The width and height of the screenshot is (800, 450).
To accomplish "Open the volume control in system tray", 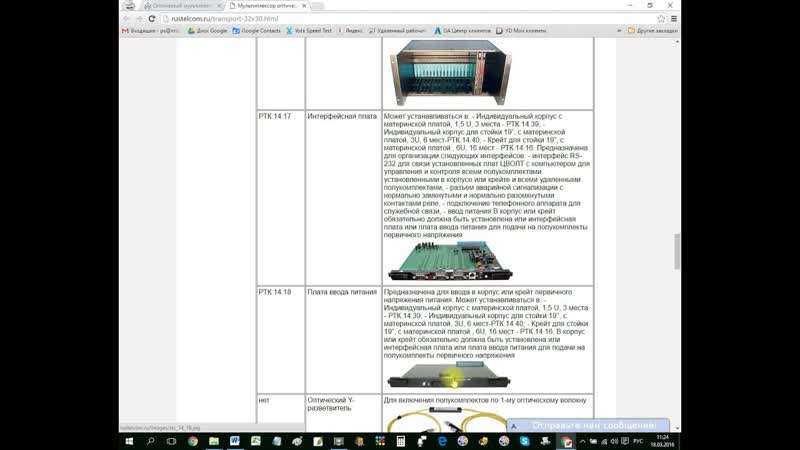I will pos(614,441).
